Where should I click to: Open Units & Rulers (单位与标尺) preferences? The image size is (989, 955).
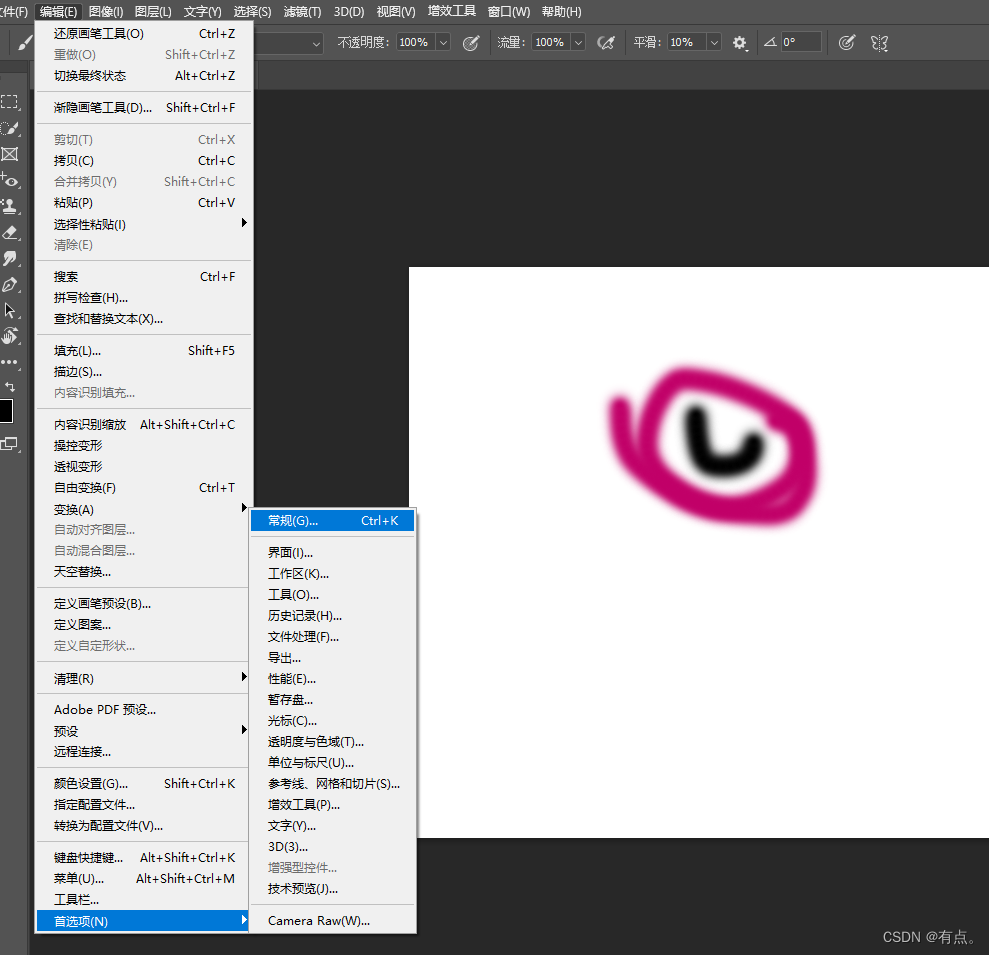click(x=332, y=763)
